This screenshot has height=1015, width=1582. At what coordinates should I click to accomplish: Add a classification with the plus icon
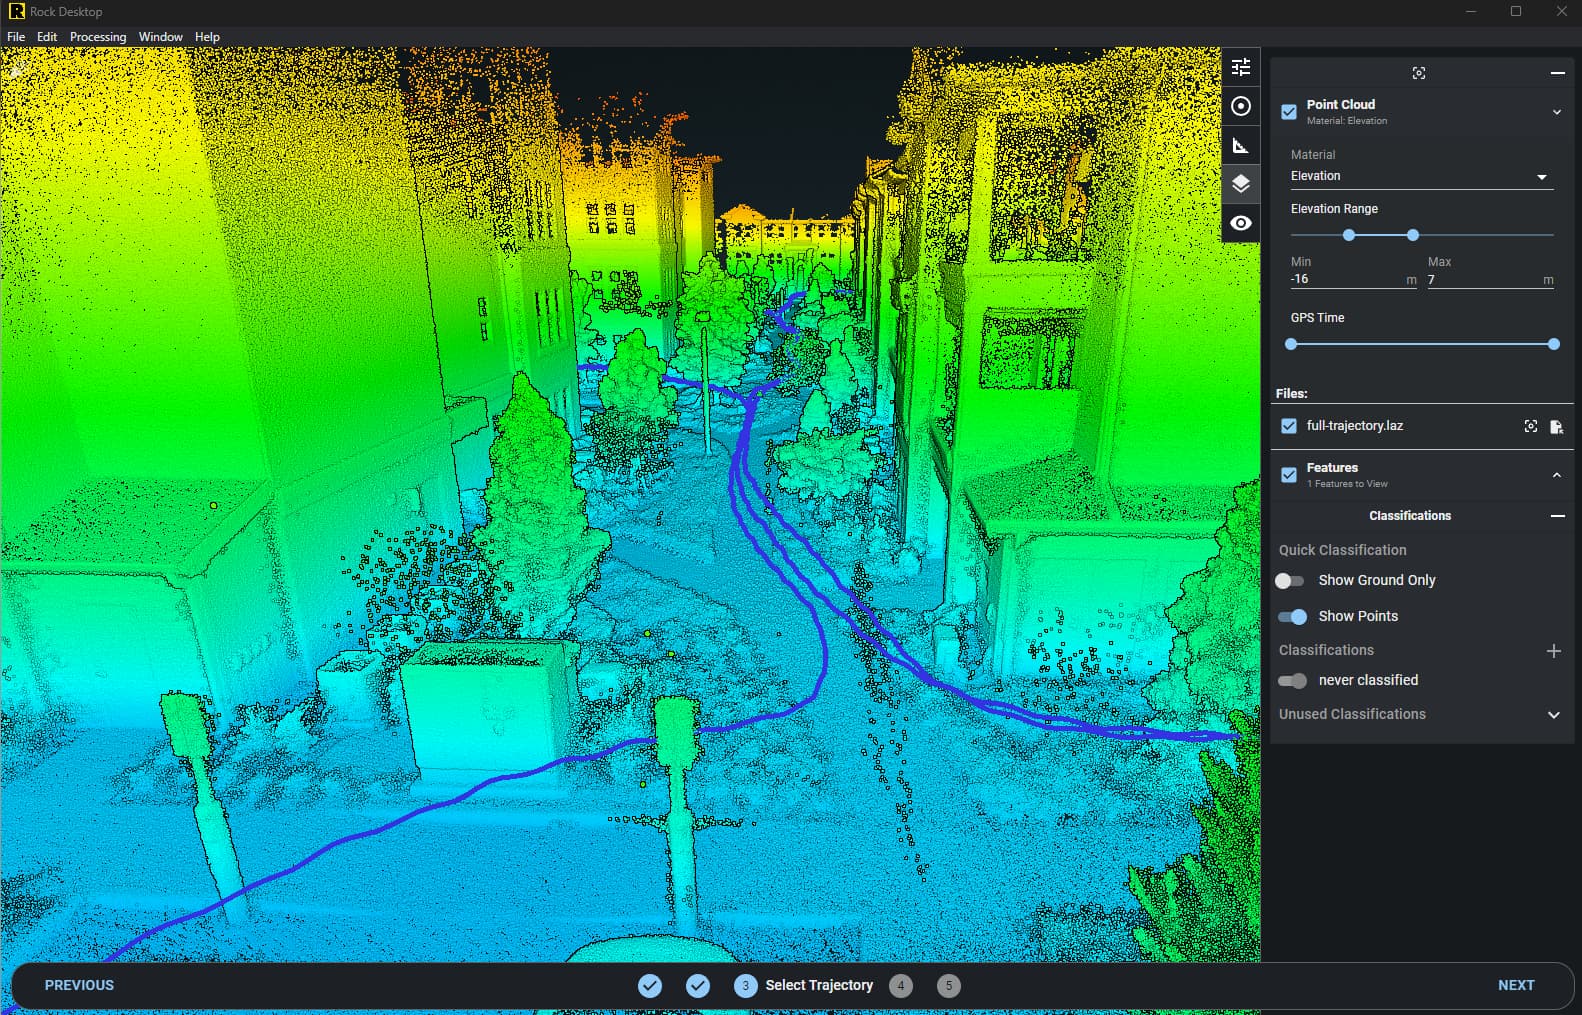coord(1554,651)
